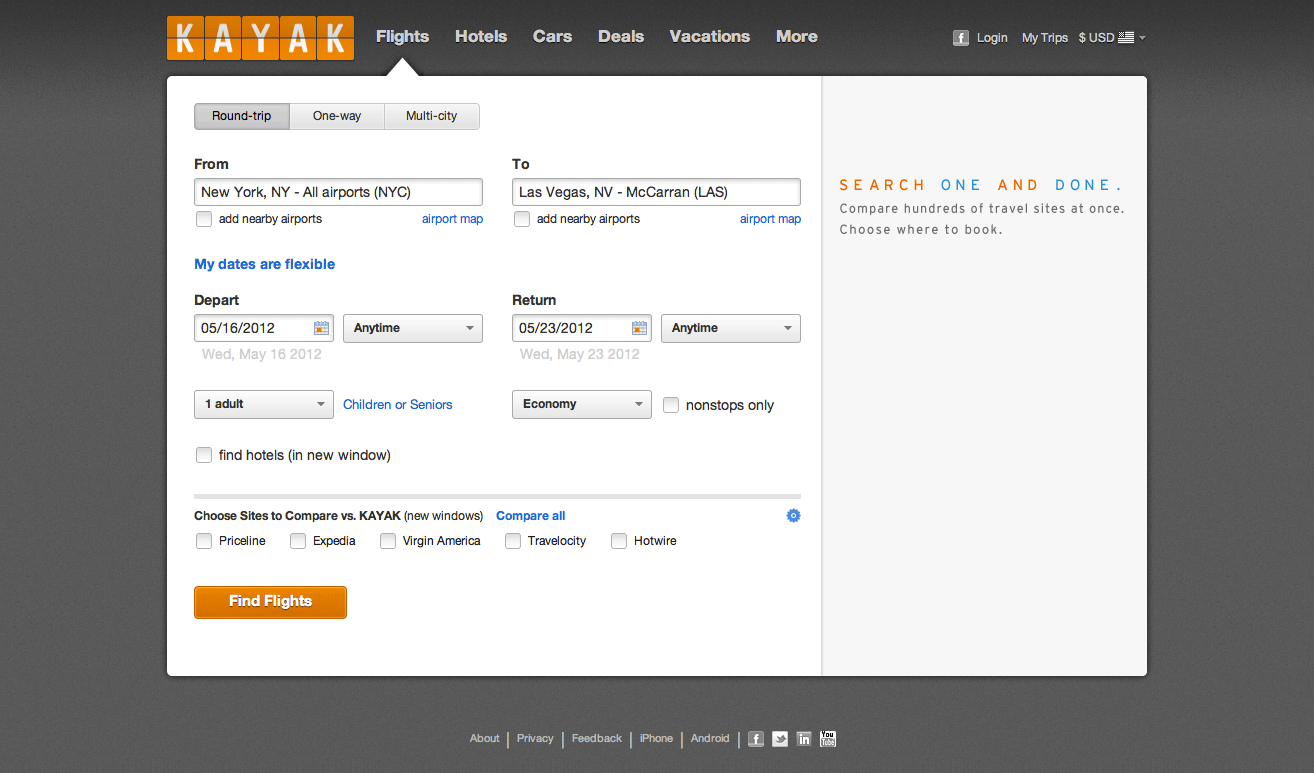Viewport: 1314px width, 773px height.
Task: Click the Children or Seniors link
Action: (x=398, y=405)
